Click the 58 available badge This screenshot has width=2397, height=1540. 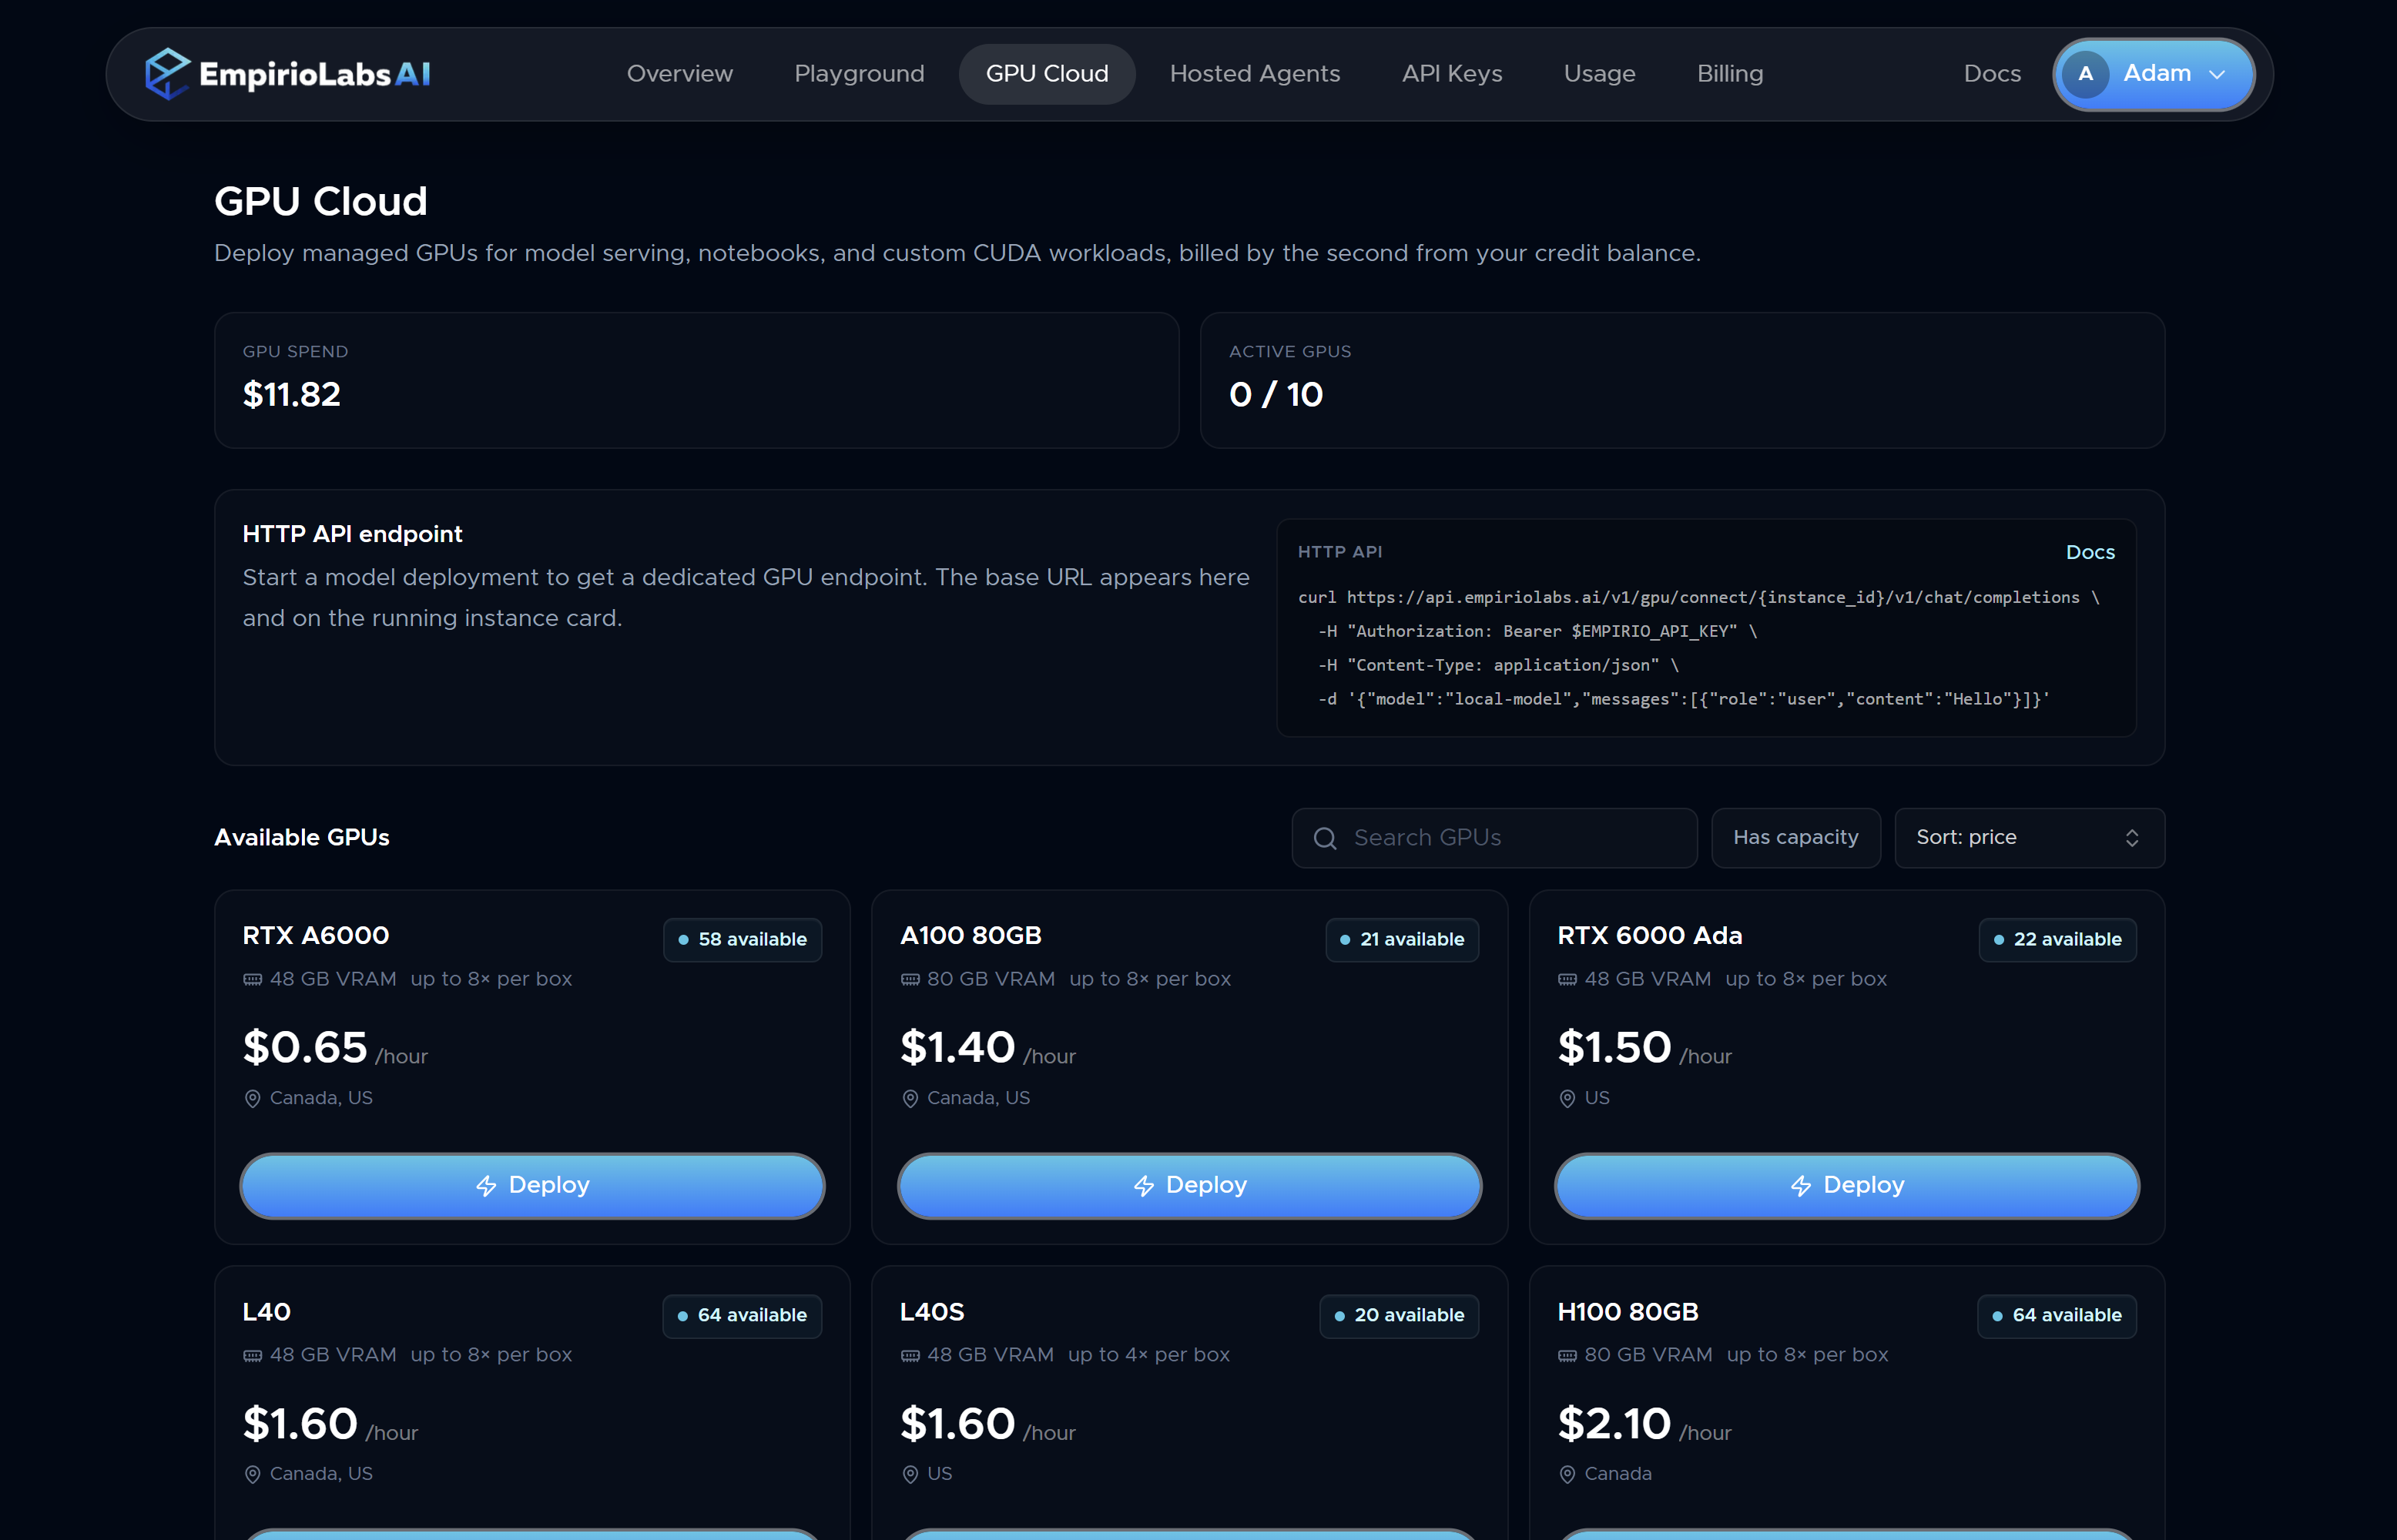point(742,940)
